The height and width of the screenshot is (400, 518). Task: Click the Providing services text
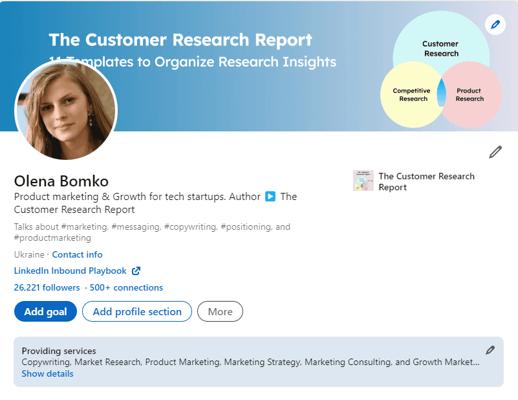(x=59, y=351)
